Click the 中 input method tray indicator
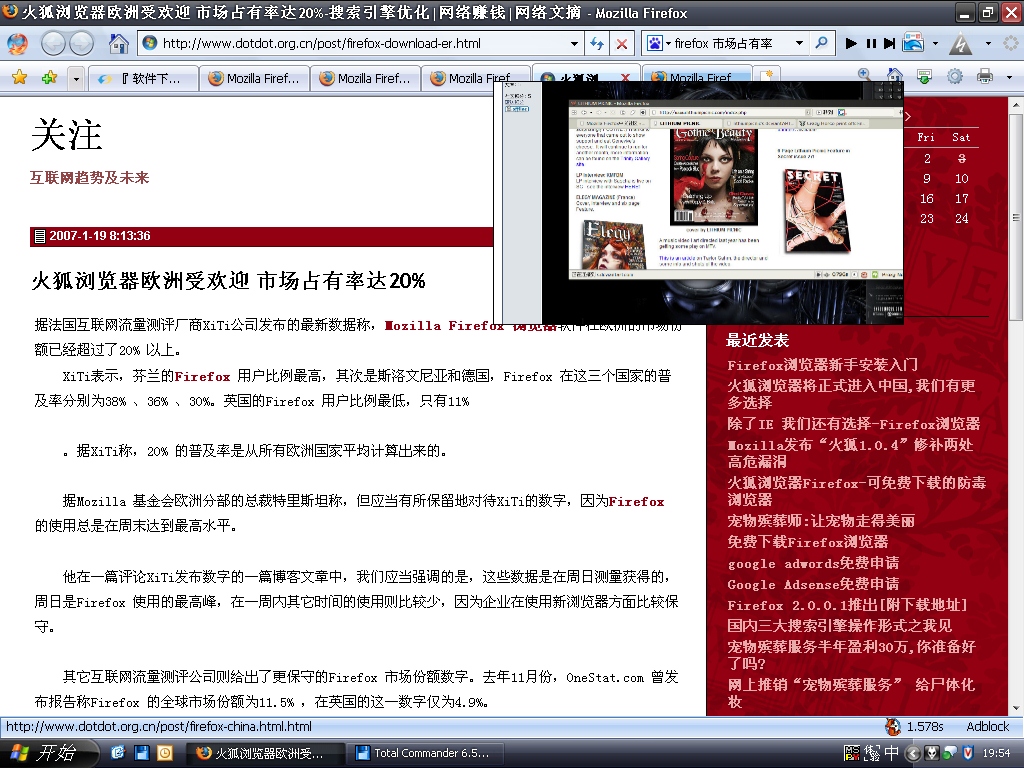Image resolution: width=1024 pixels, height=768 pixels. (x=891, y=753)
